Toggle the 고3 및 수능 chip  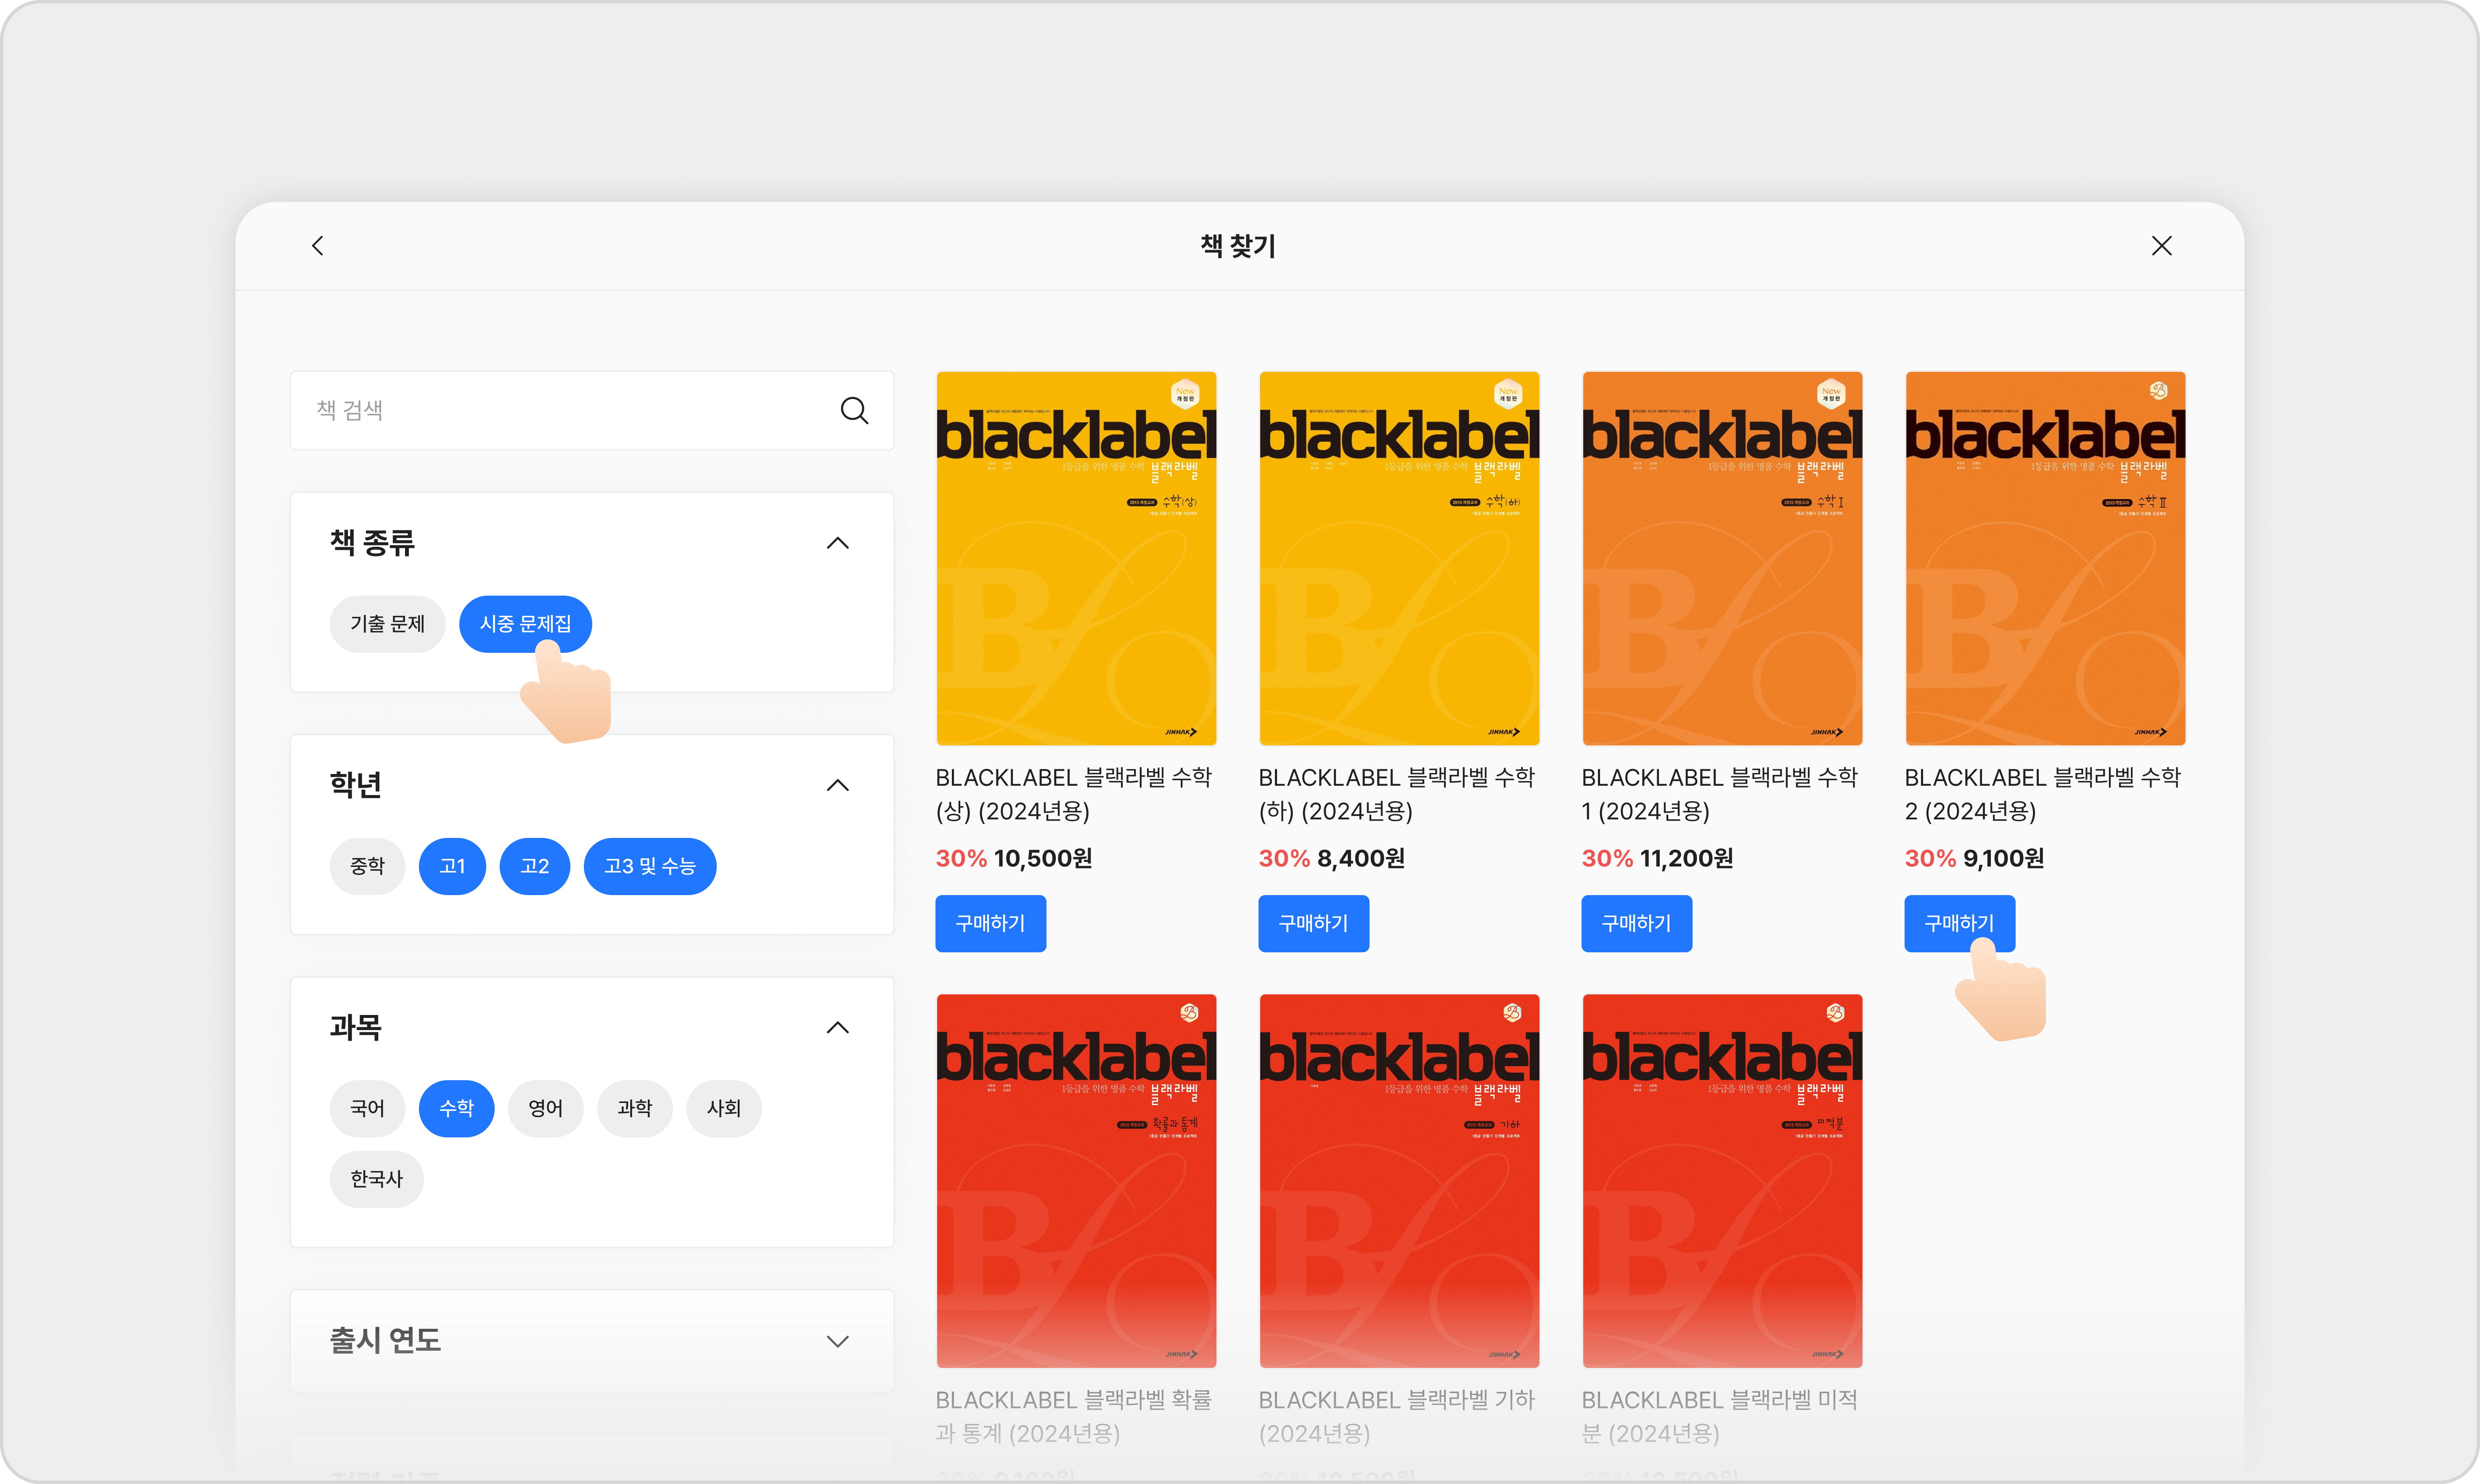(650, 866)
